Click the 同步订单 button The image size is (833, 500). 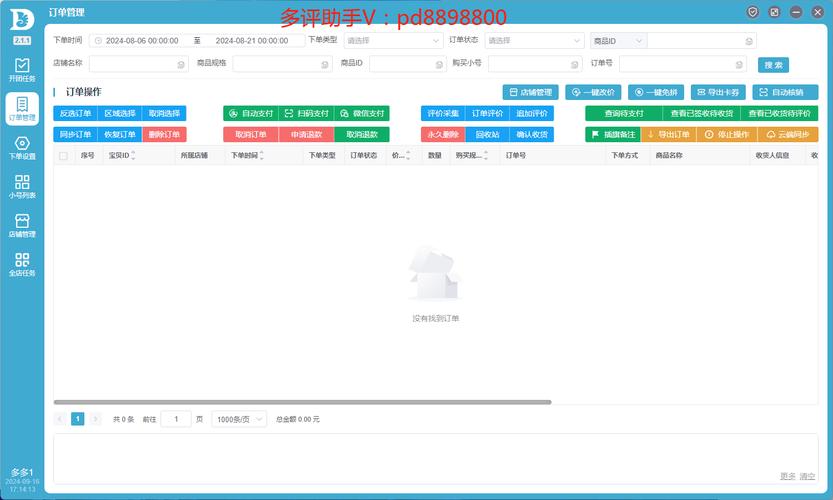(75, 134)
